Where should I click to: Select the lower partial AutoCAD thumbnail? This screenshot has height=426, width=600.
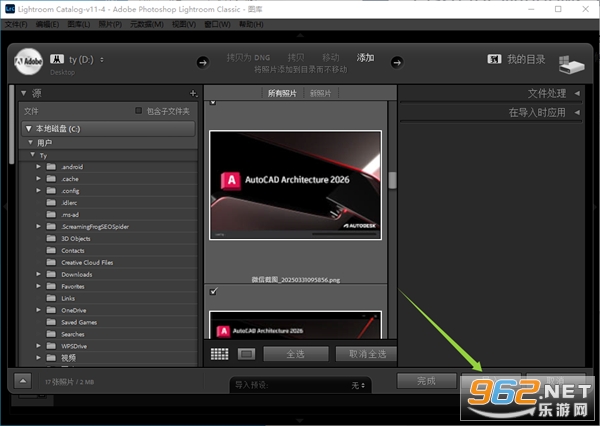295,325
